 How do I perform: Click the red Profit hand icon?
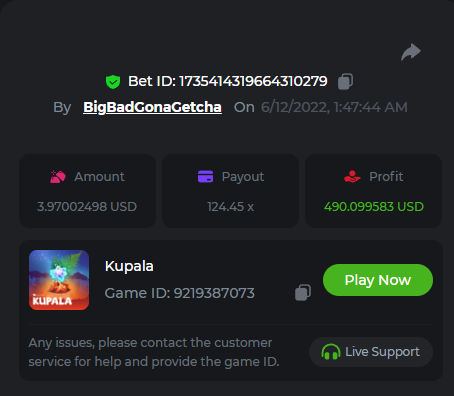(352, 177)
